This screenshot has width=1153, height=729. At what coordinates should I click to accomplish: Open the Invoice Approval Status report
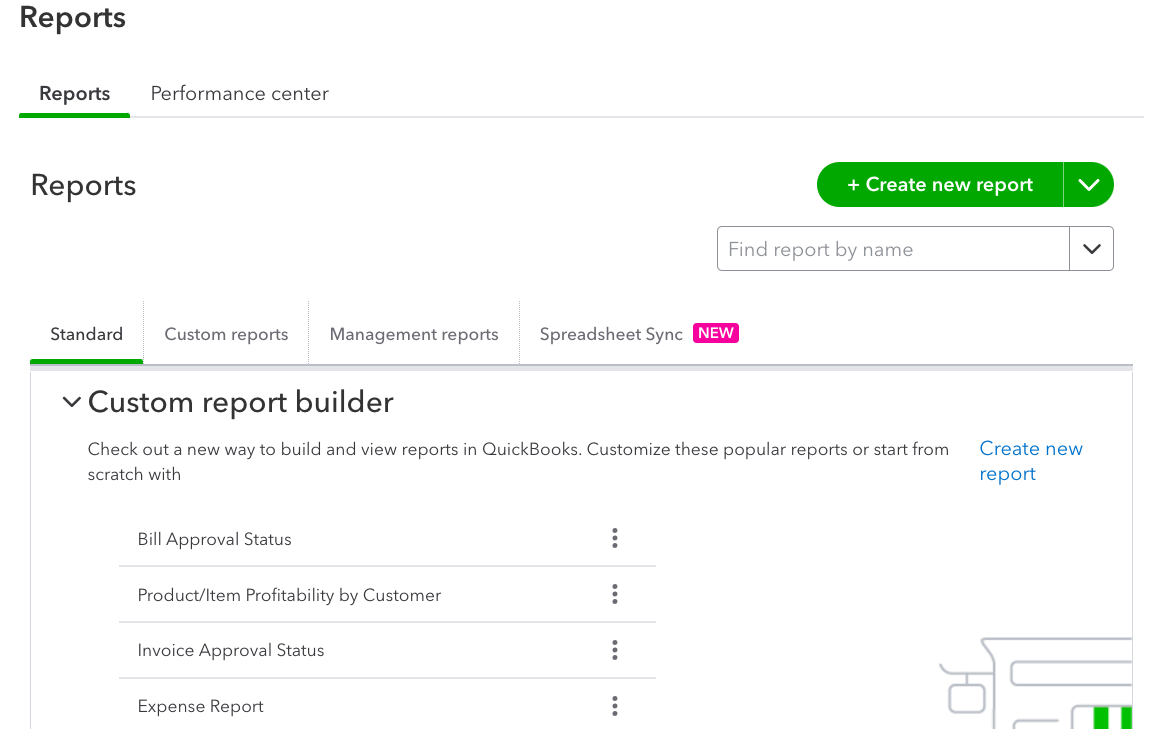[231, 650]
